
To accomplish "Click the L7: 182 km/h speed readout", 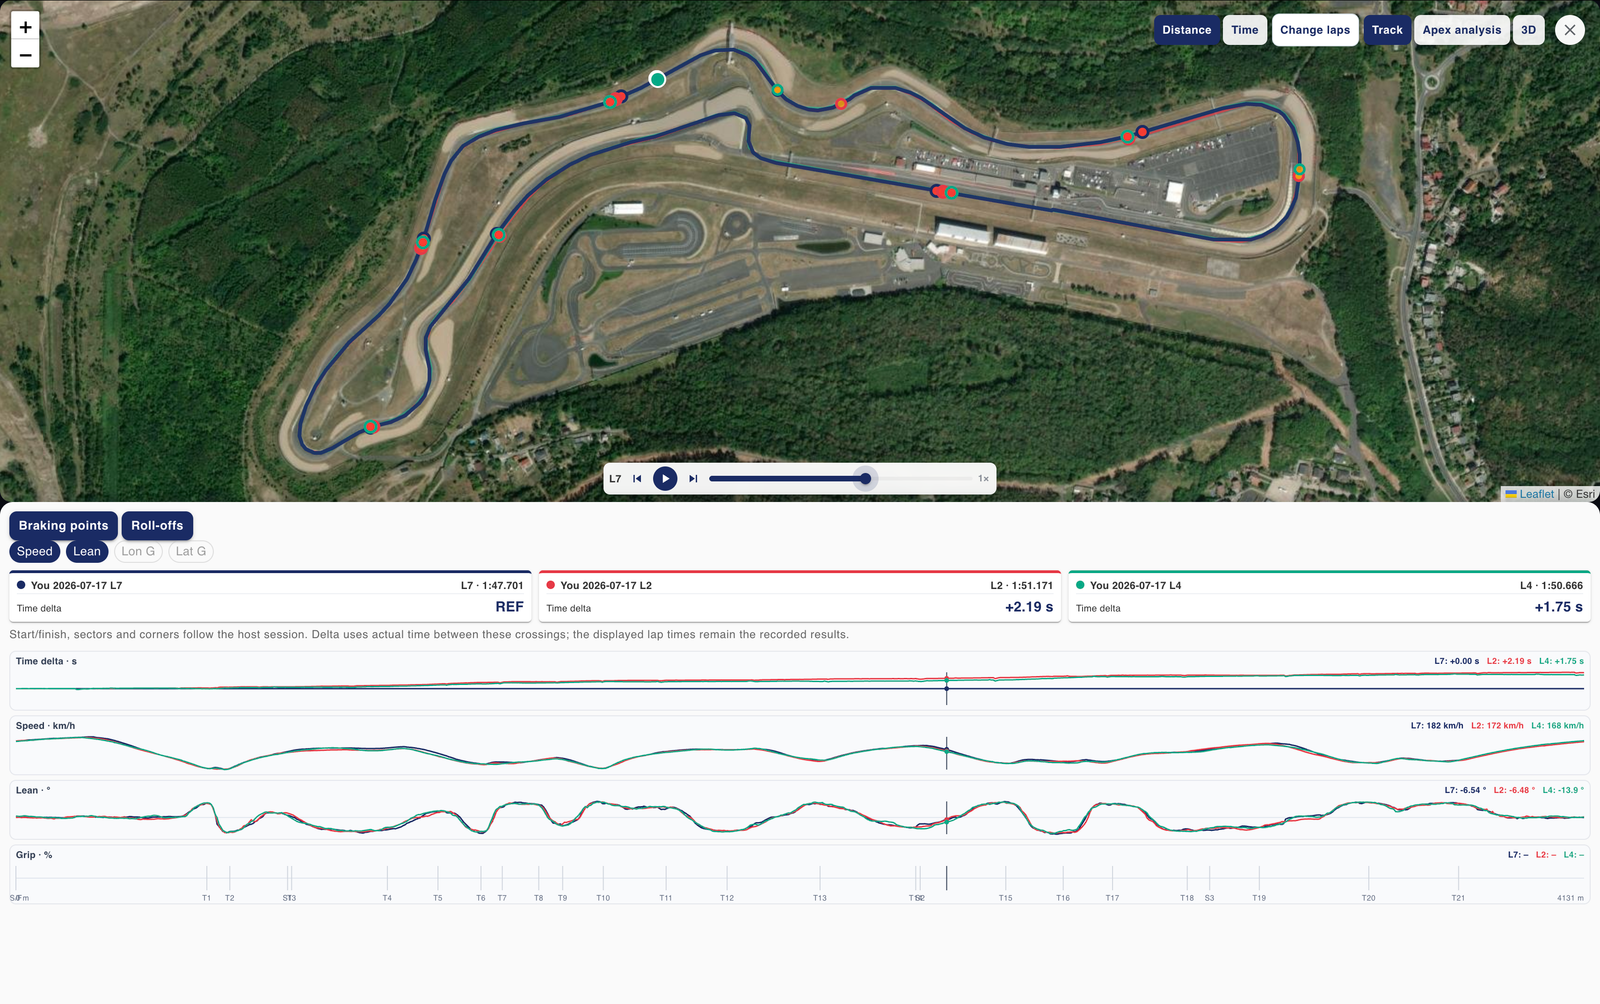I will (1437, 726).
